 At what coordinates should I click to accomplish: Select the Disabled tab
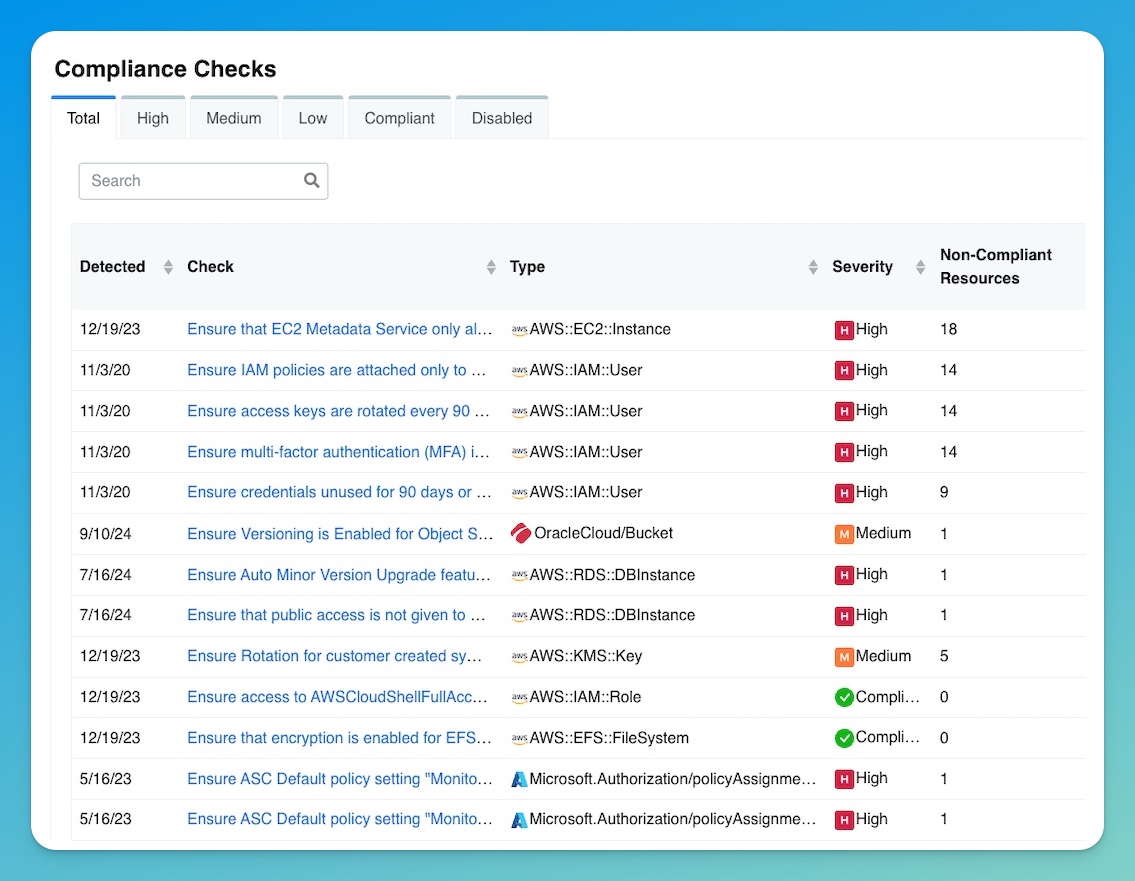pyautogui.click(x=501, y=118)
